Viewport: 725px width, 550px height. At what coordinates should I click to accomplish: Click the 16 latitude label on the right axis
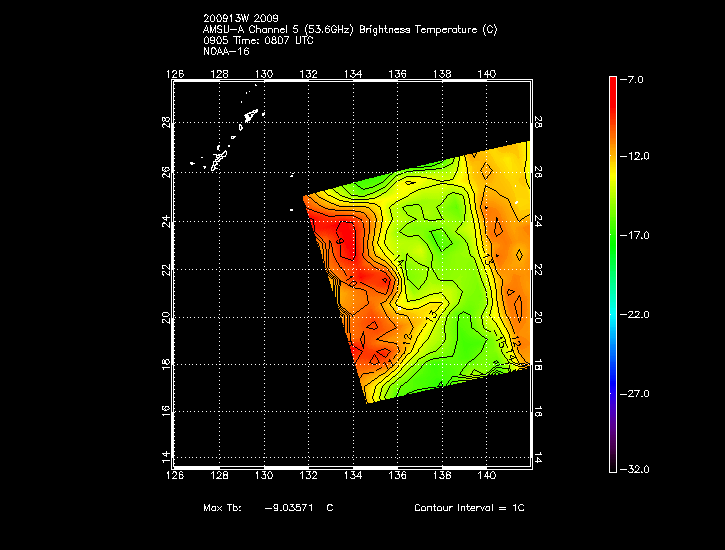538,411
